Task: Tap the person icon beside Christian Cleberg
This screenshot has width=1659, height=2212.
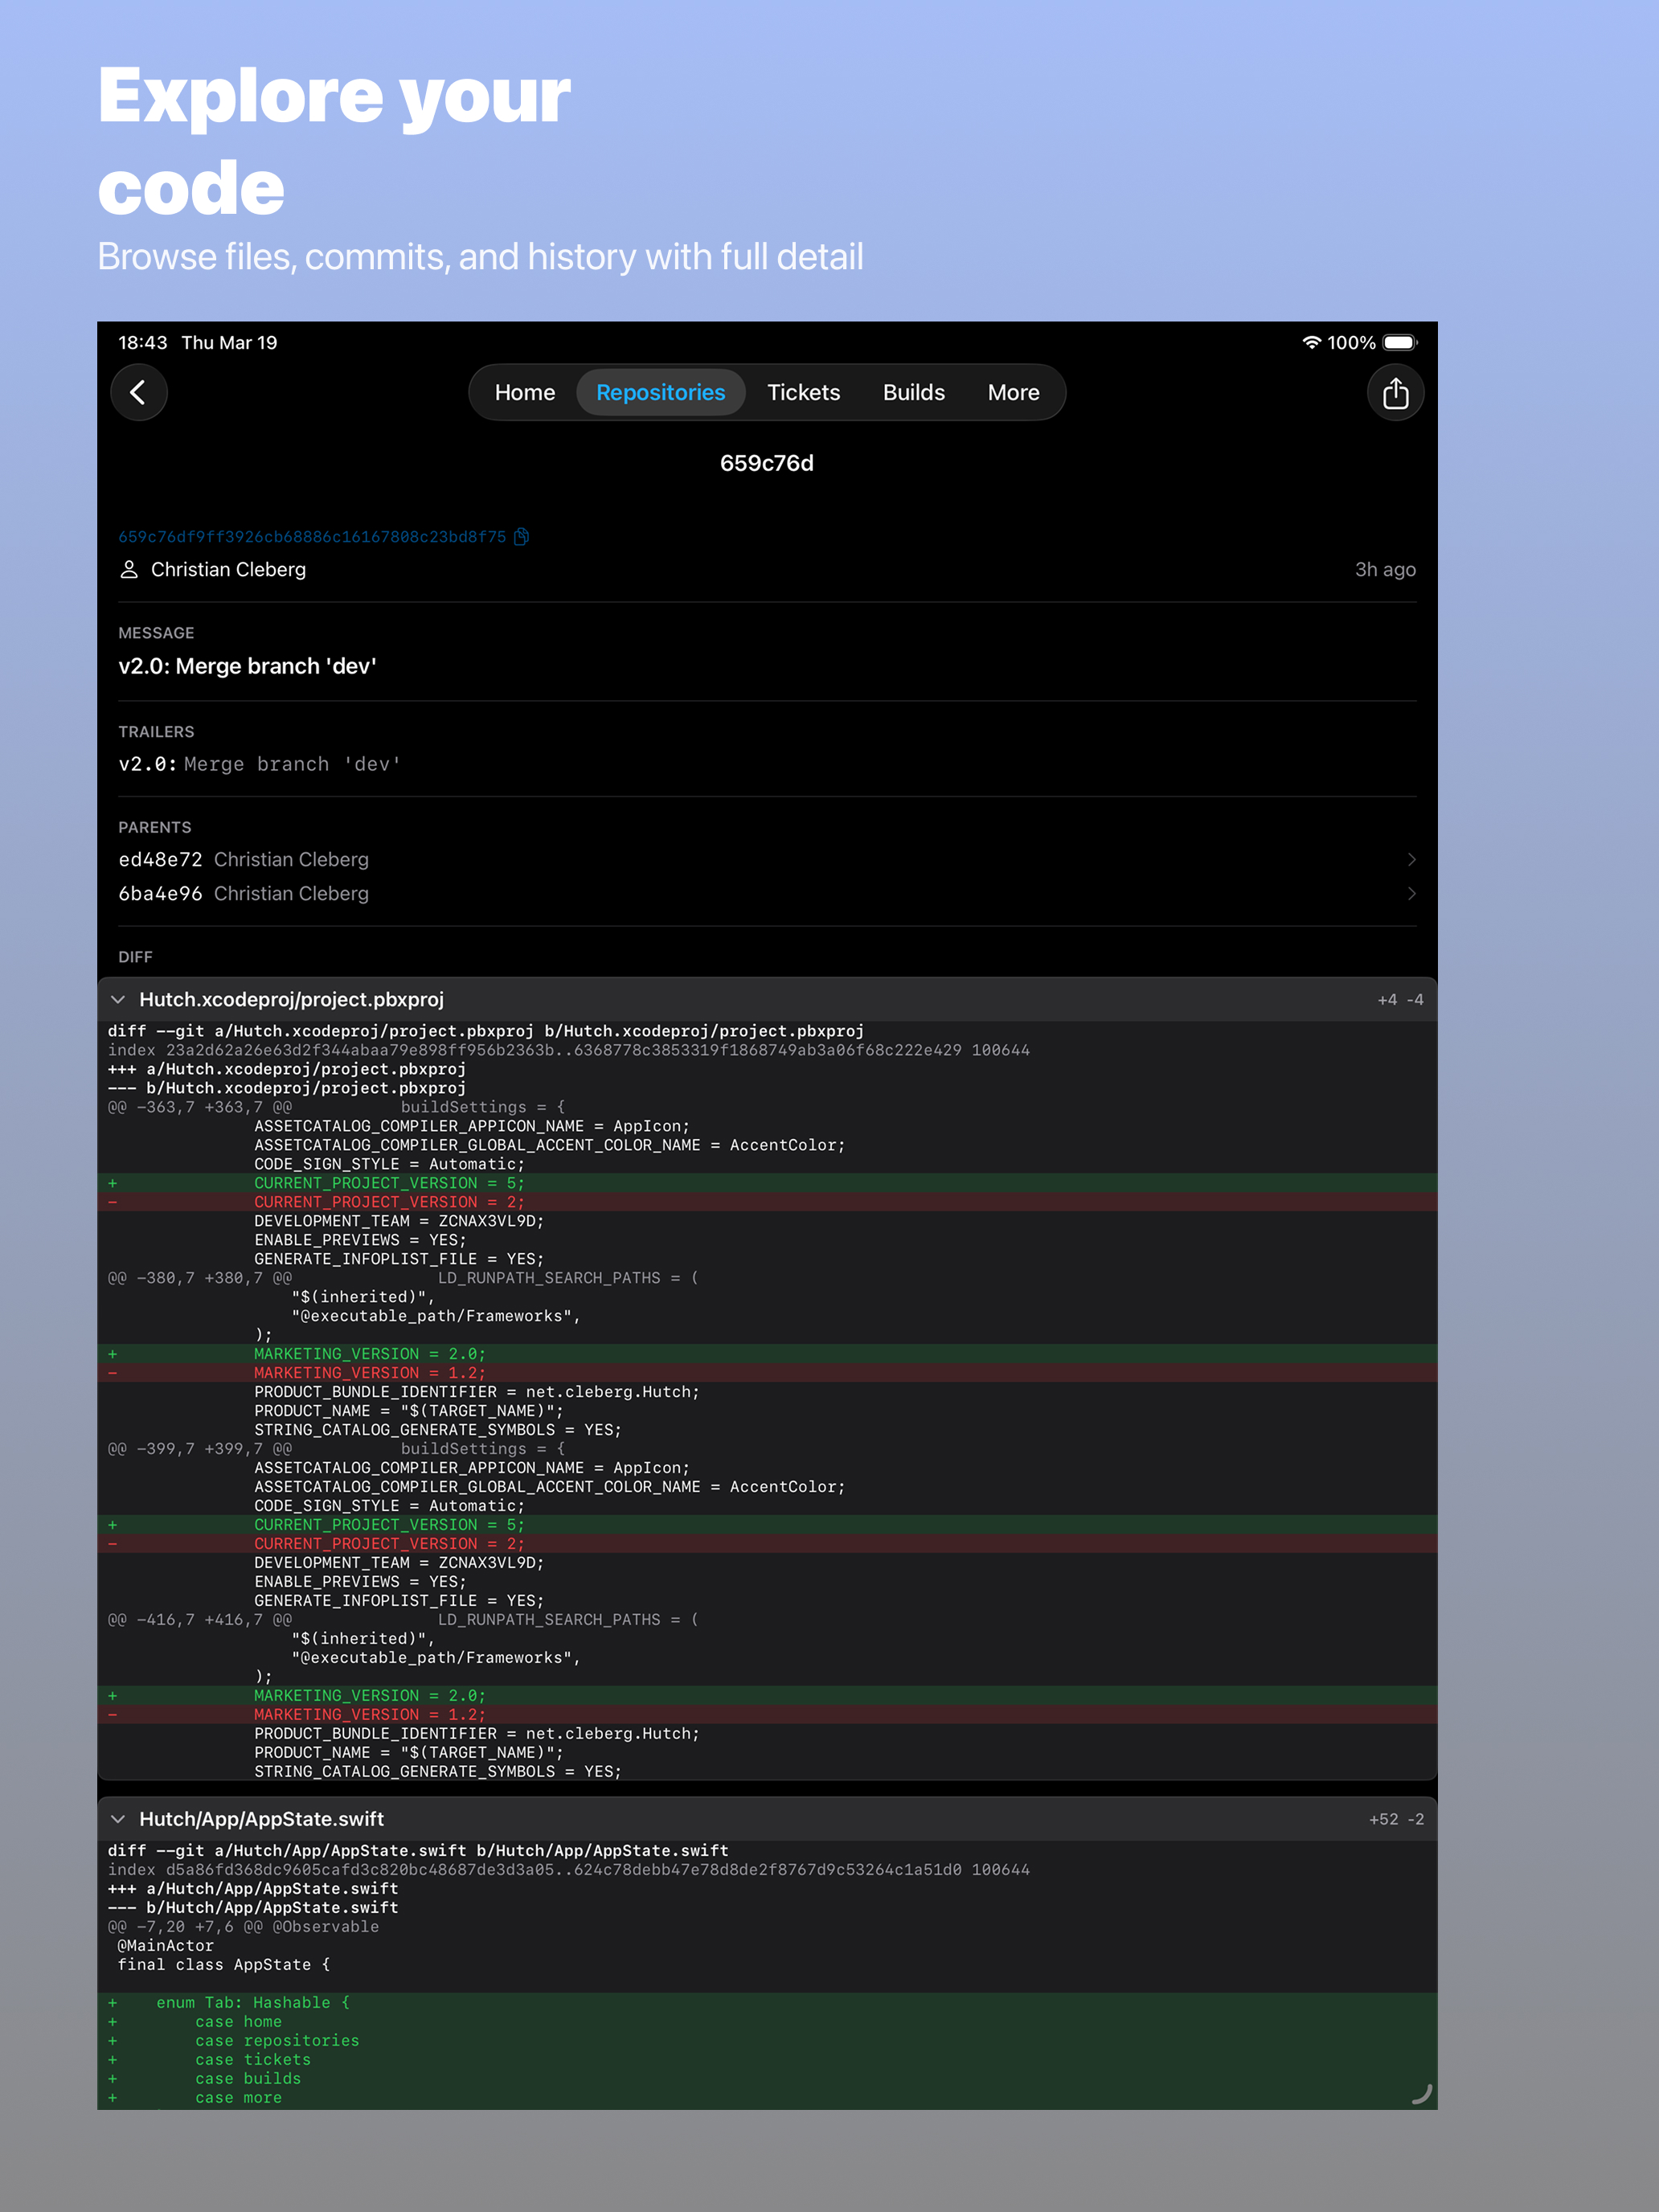Action: click(129, 569)
